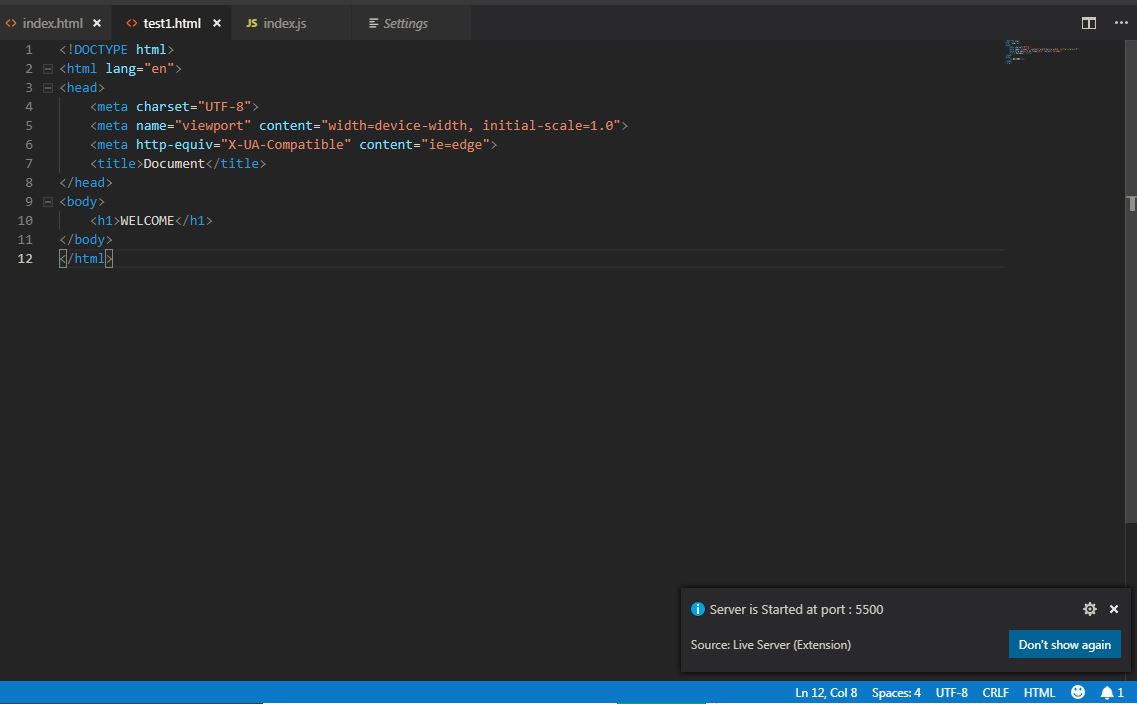Click Ln 12, Col 8 in status bar
The image size is (1137, 704).
pyautogui.click(x=826, y=692)
